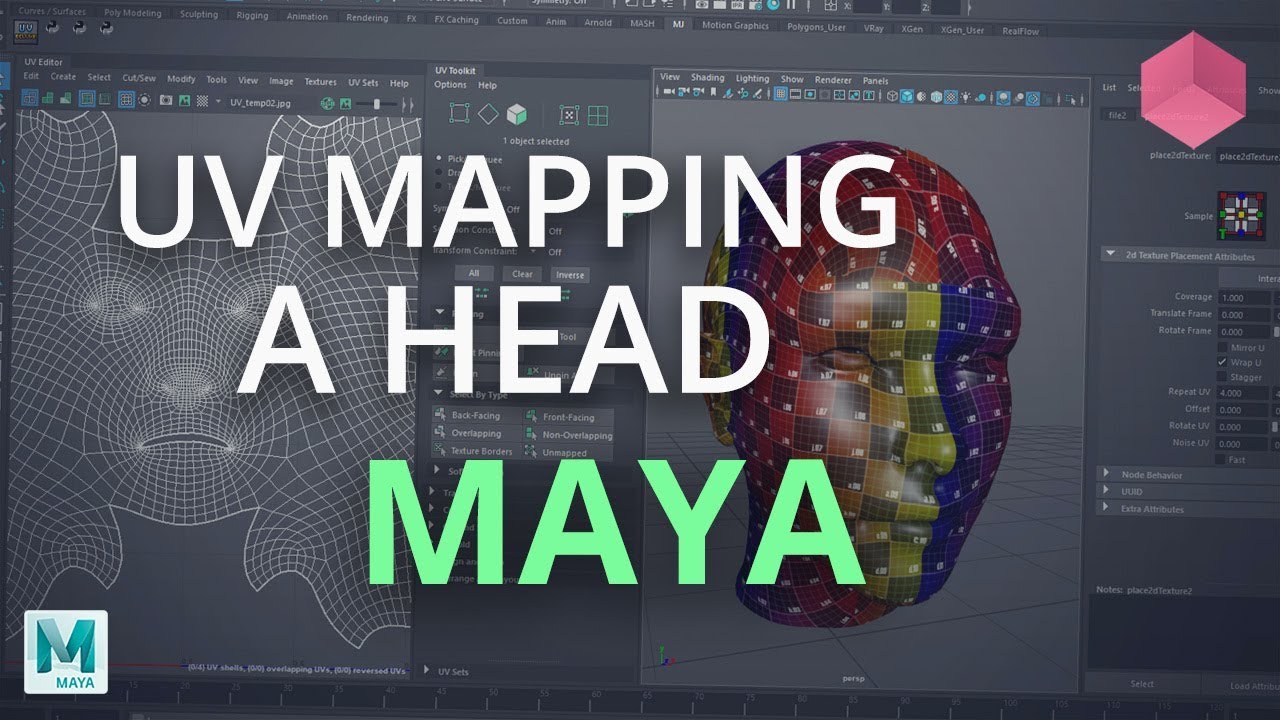Open texture list dropdown beside UV_temp02.jpg
Viewport: 1280px width, 720px height.
(218, 101)
